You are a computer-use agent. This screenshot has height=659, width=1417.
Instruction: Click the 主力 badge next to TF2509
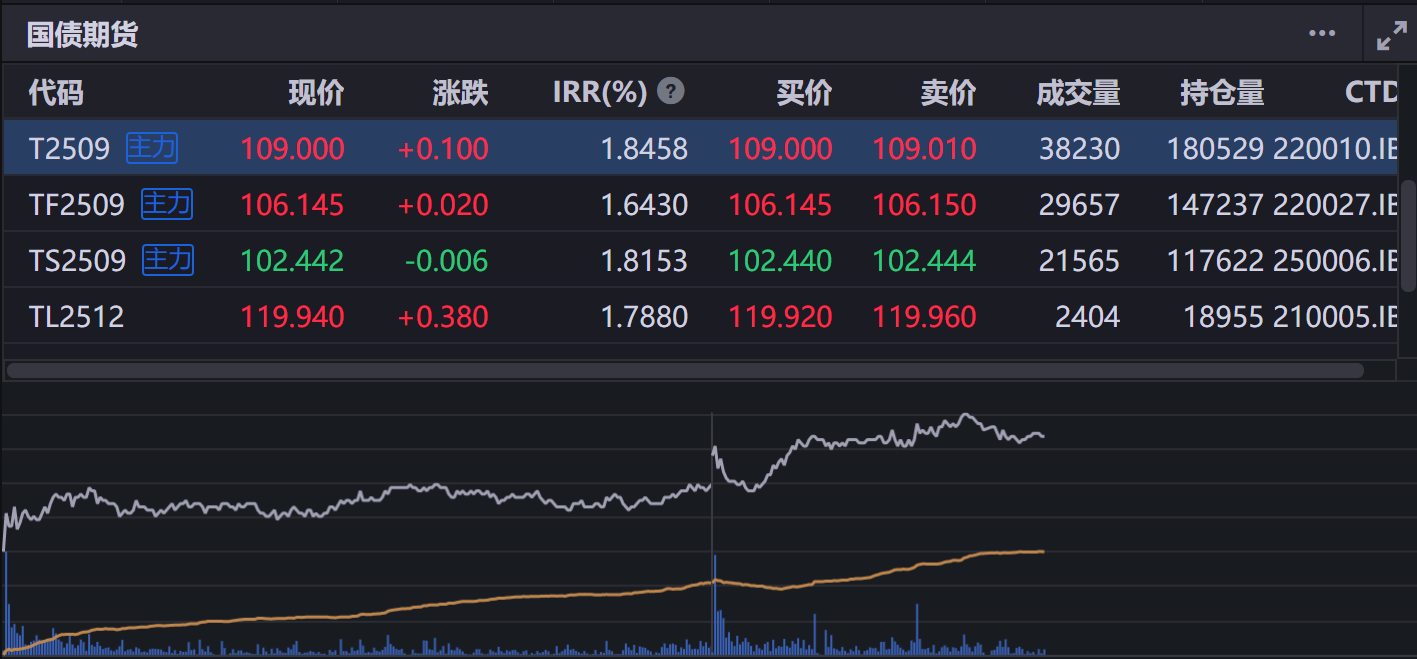(x=167, y=205)
